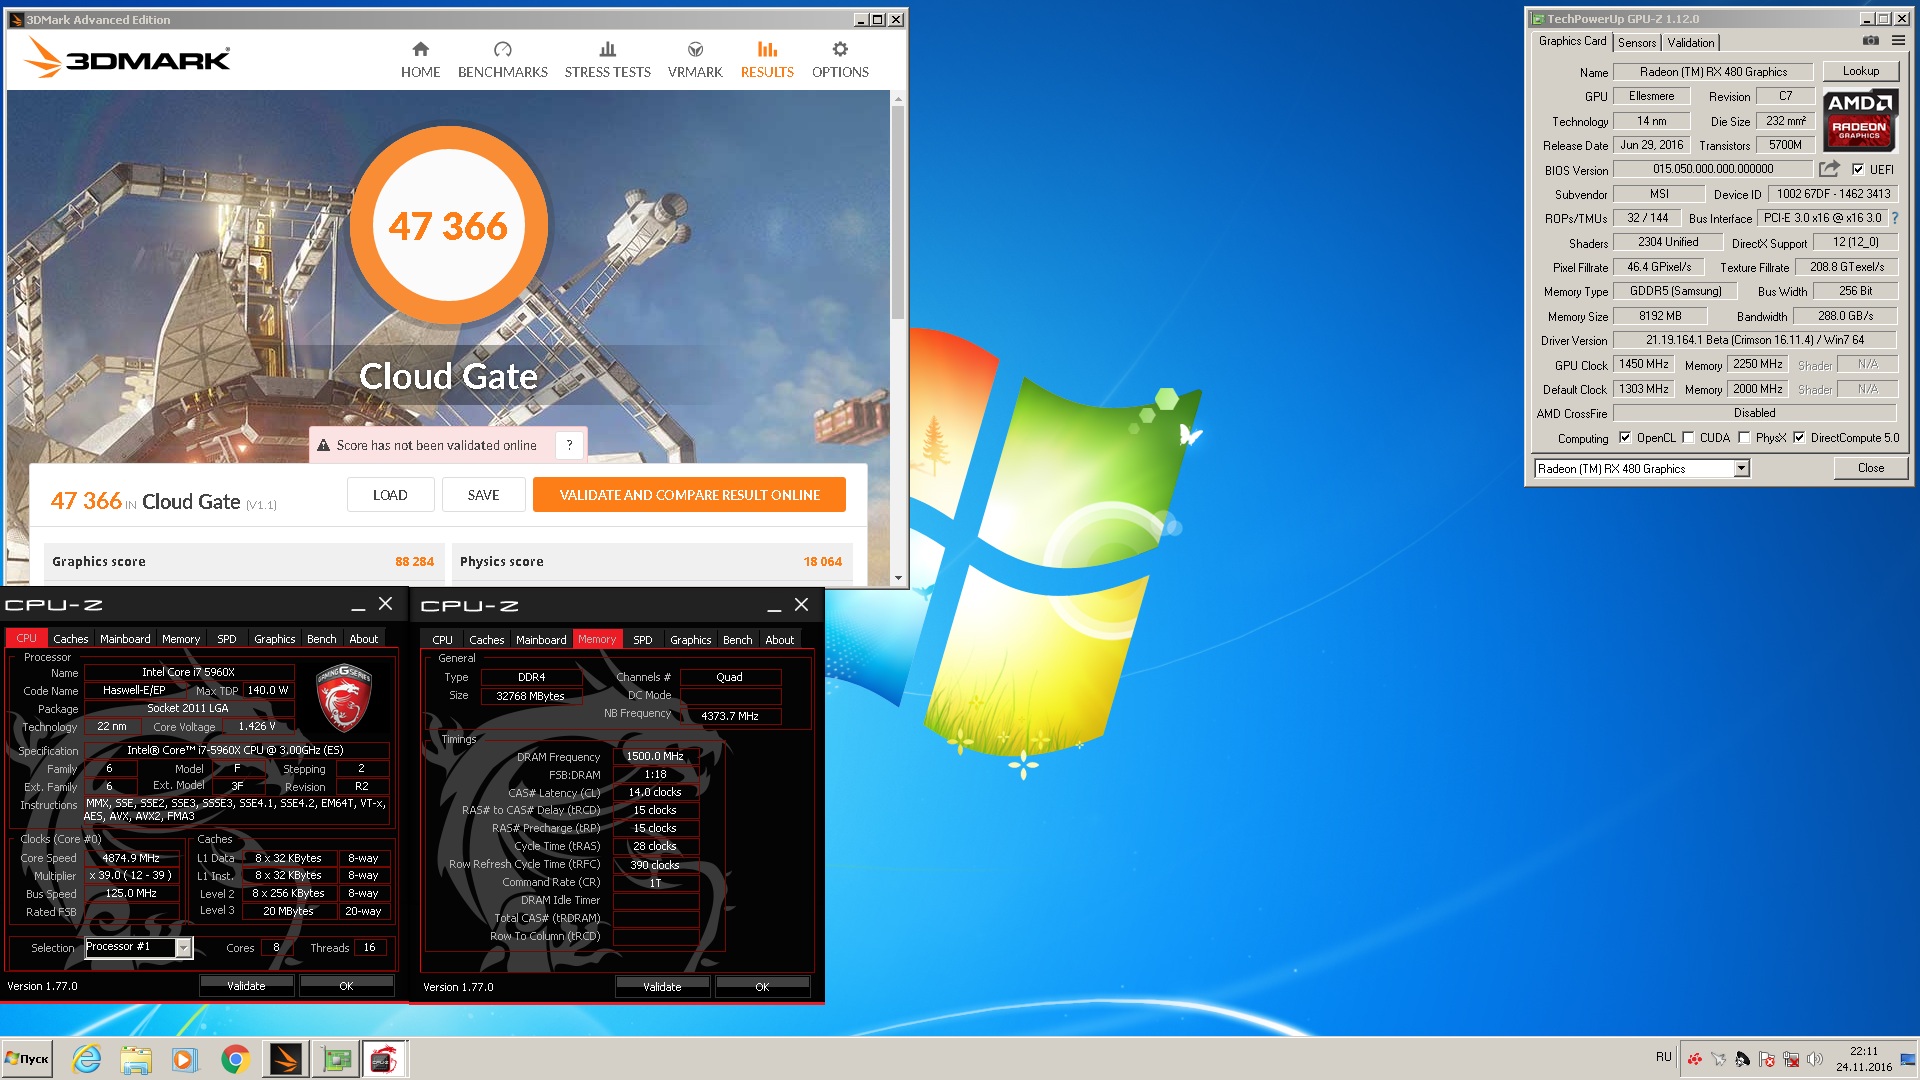Click Validate in the right CPU-Z window

[662, 987]
